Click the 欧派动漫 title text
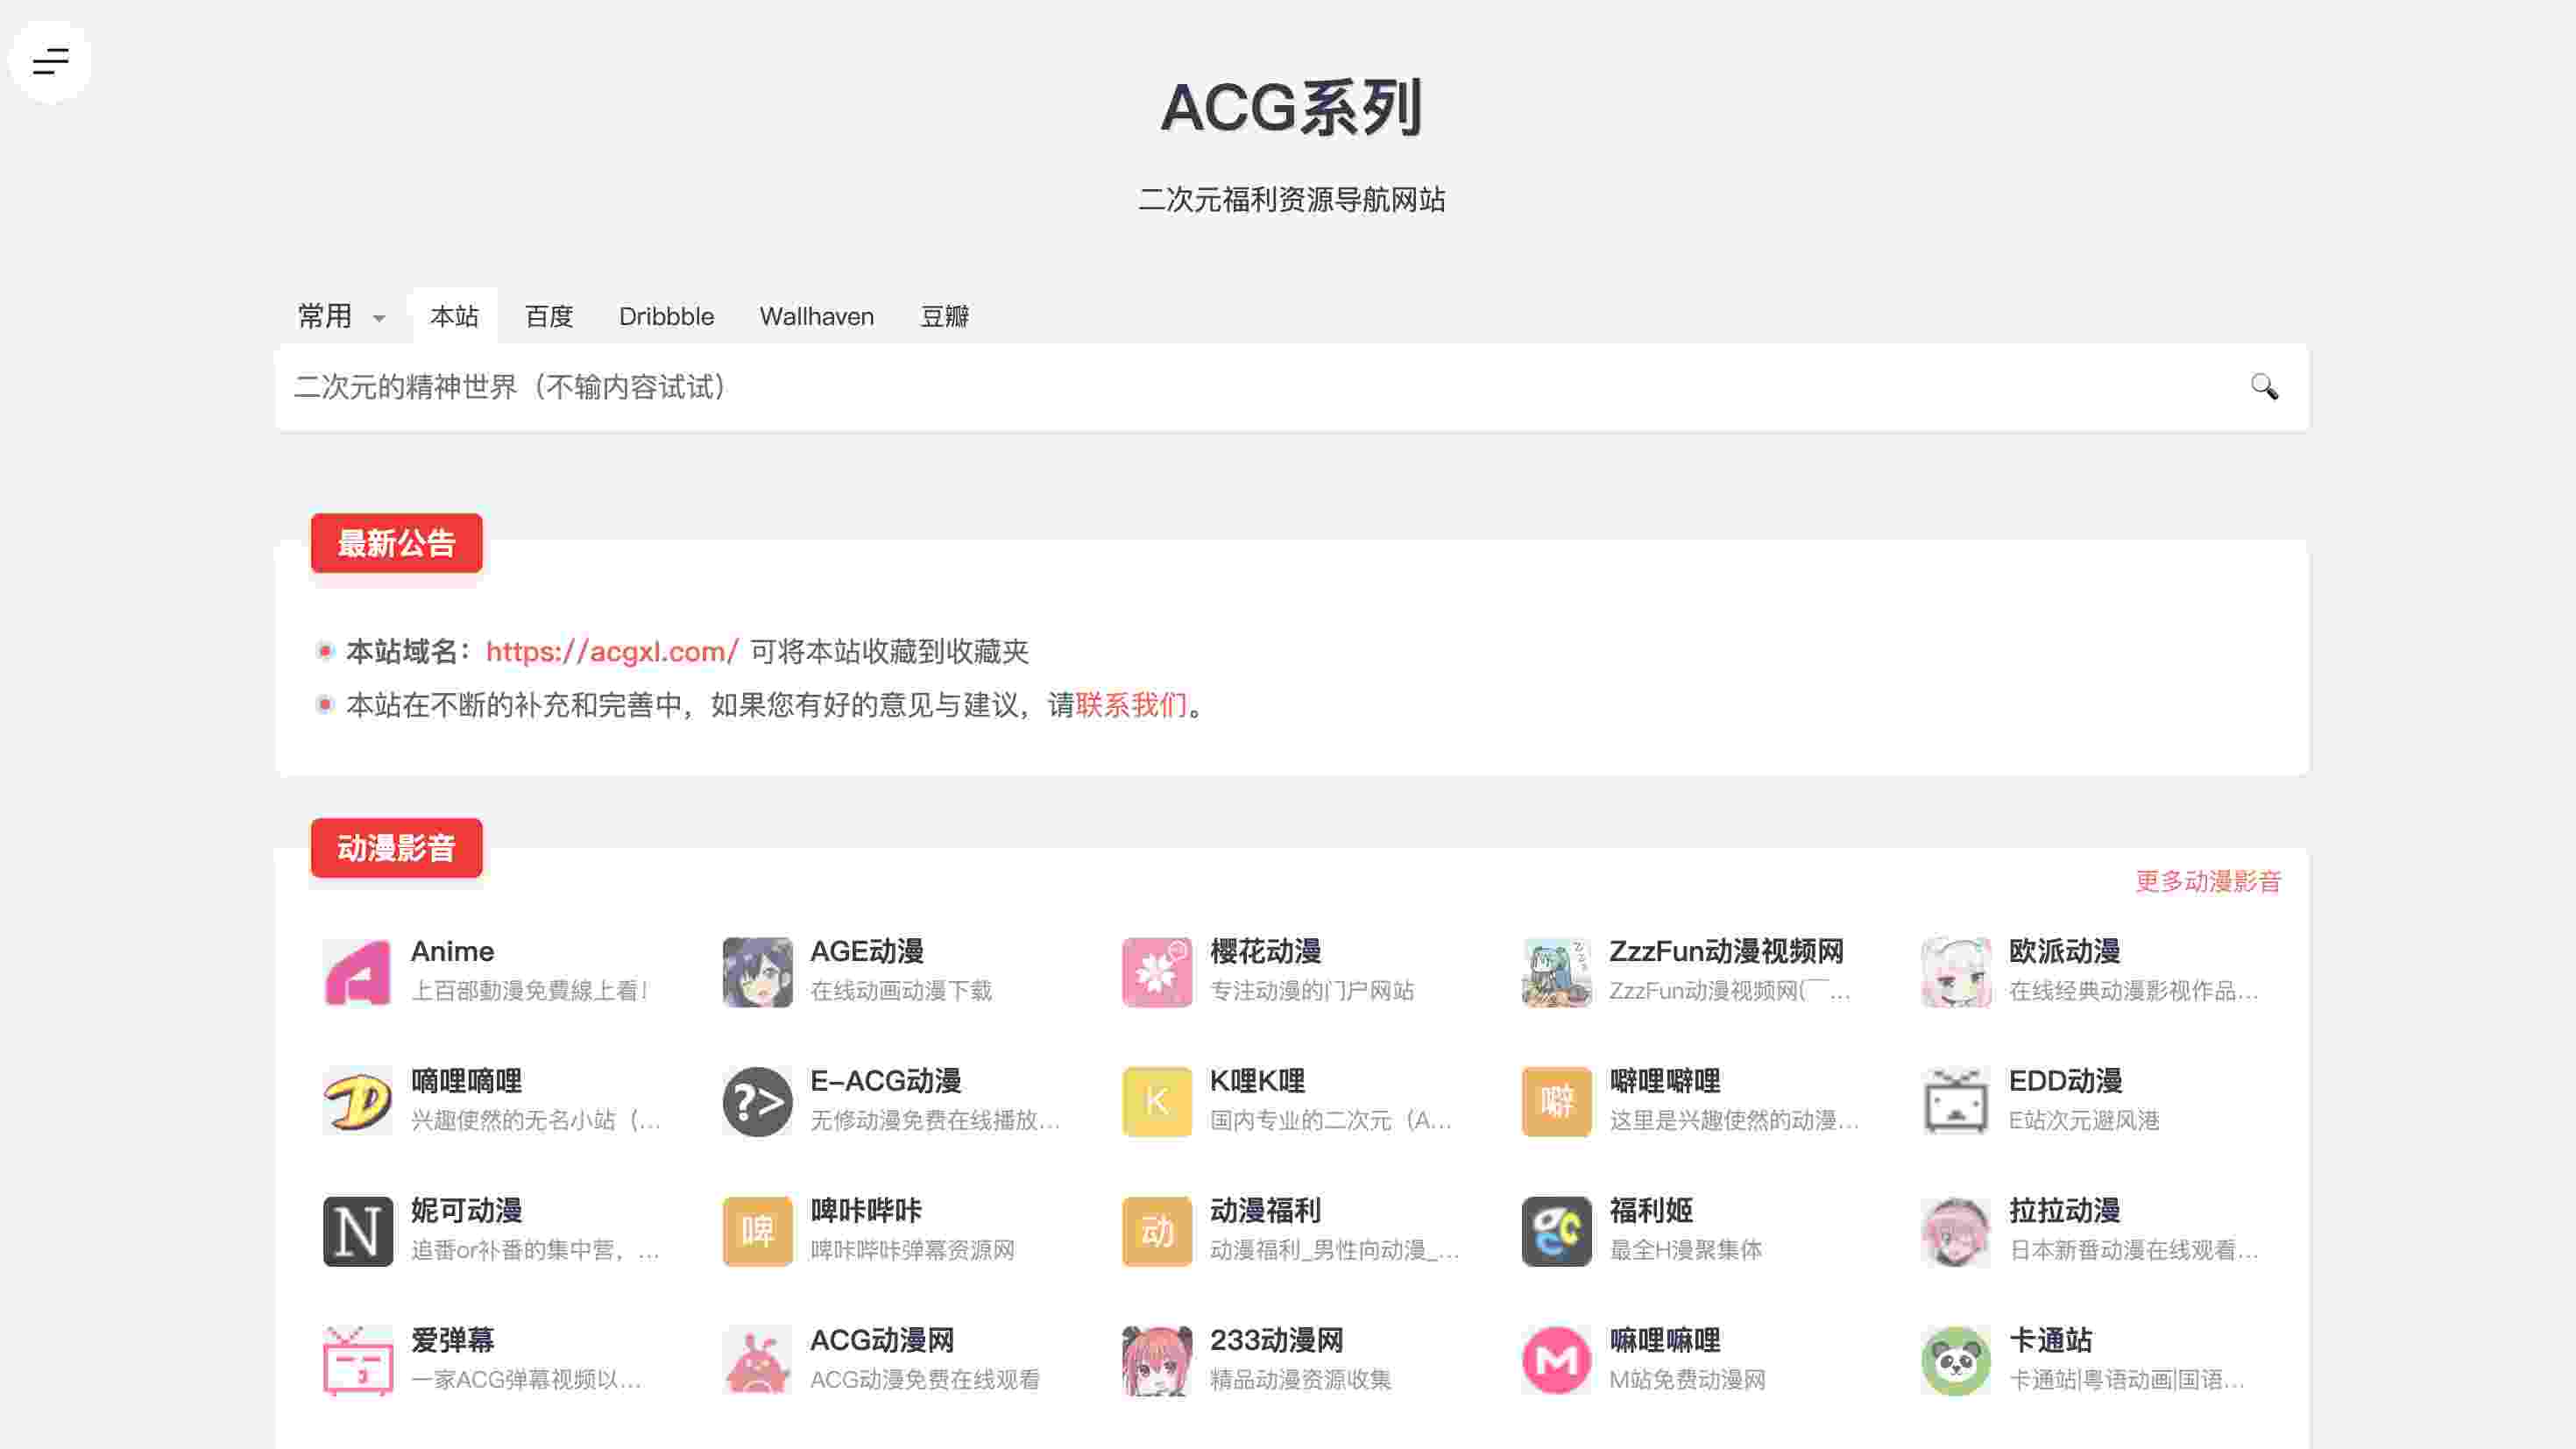2576x1449 pixels. (x=2064, y=951)
